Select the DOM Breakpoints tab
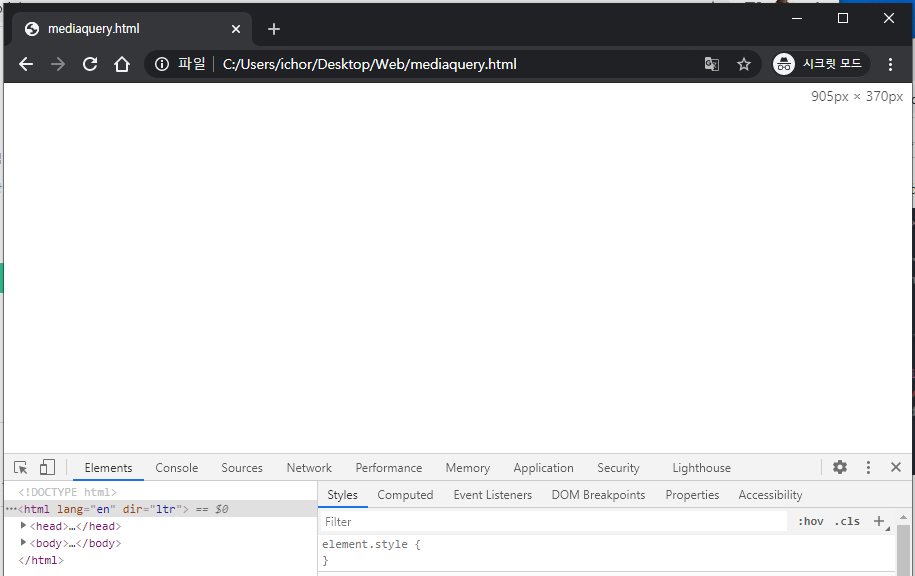Image resolution: width=915 pixels, height=576 pixels. pos(598,495)
